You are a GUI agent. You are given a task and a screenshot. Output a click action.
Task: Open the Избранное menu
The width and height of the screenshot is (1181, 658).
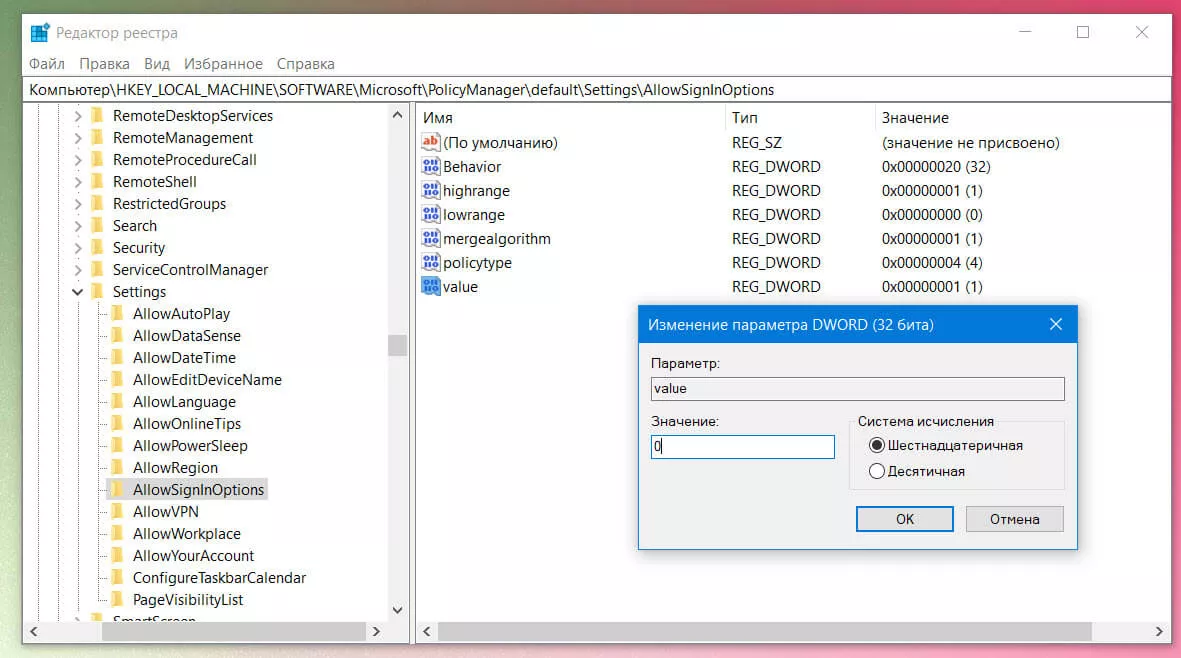(x=224, y=64)
